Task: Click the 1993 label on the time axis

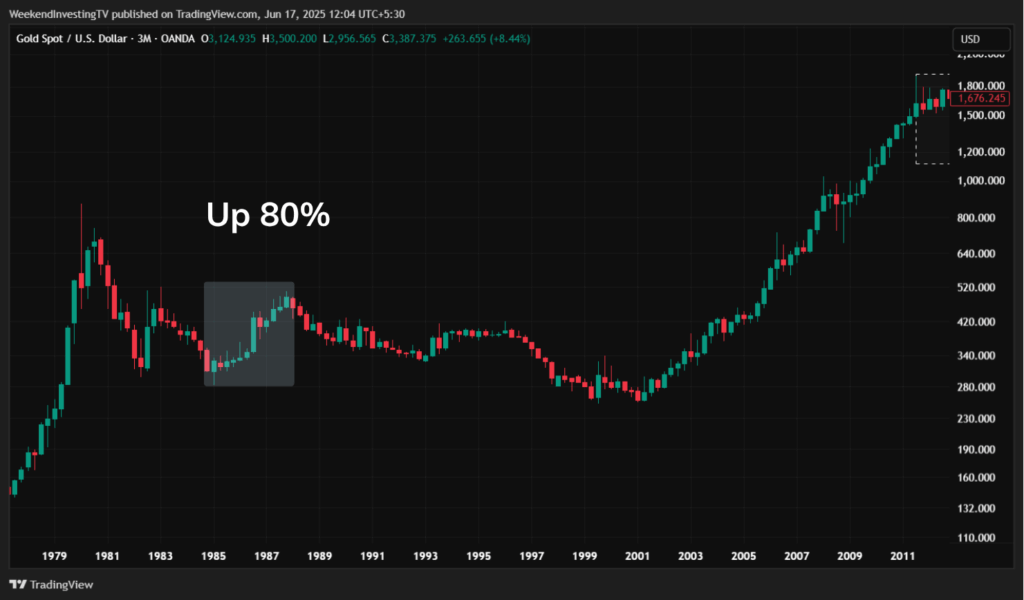Action: click(425, 556)
